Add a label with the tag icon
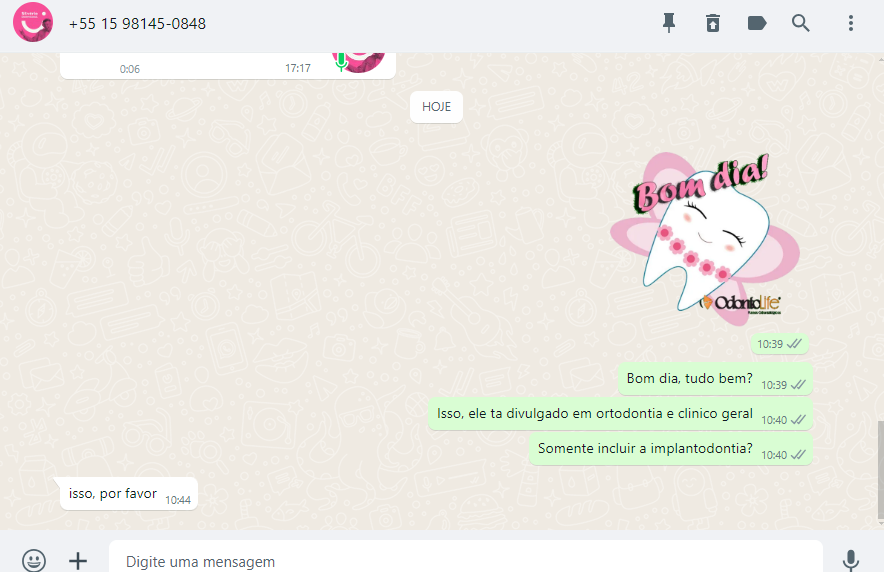This screenshot has width=884, height=572. (757, 23)
